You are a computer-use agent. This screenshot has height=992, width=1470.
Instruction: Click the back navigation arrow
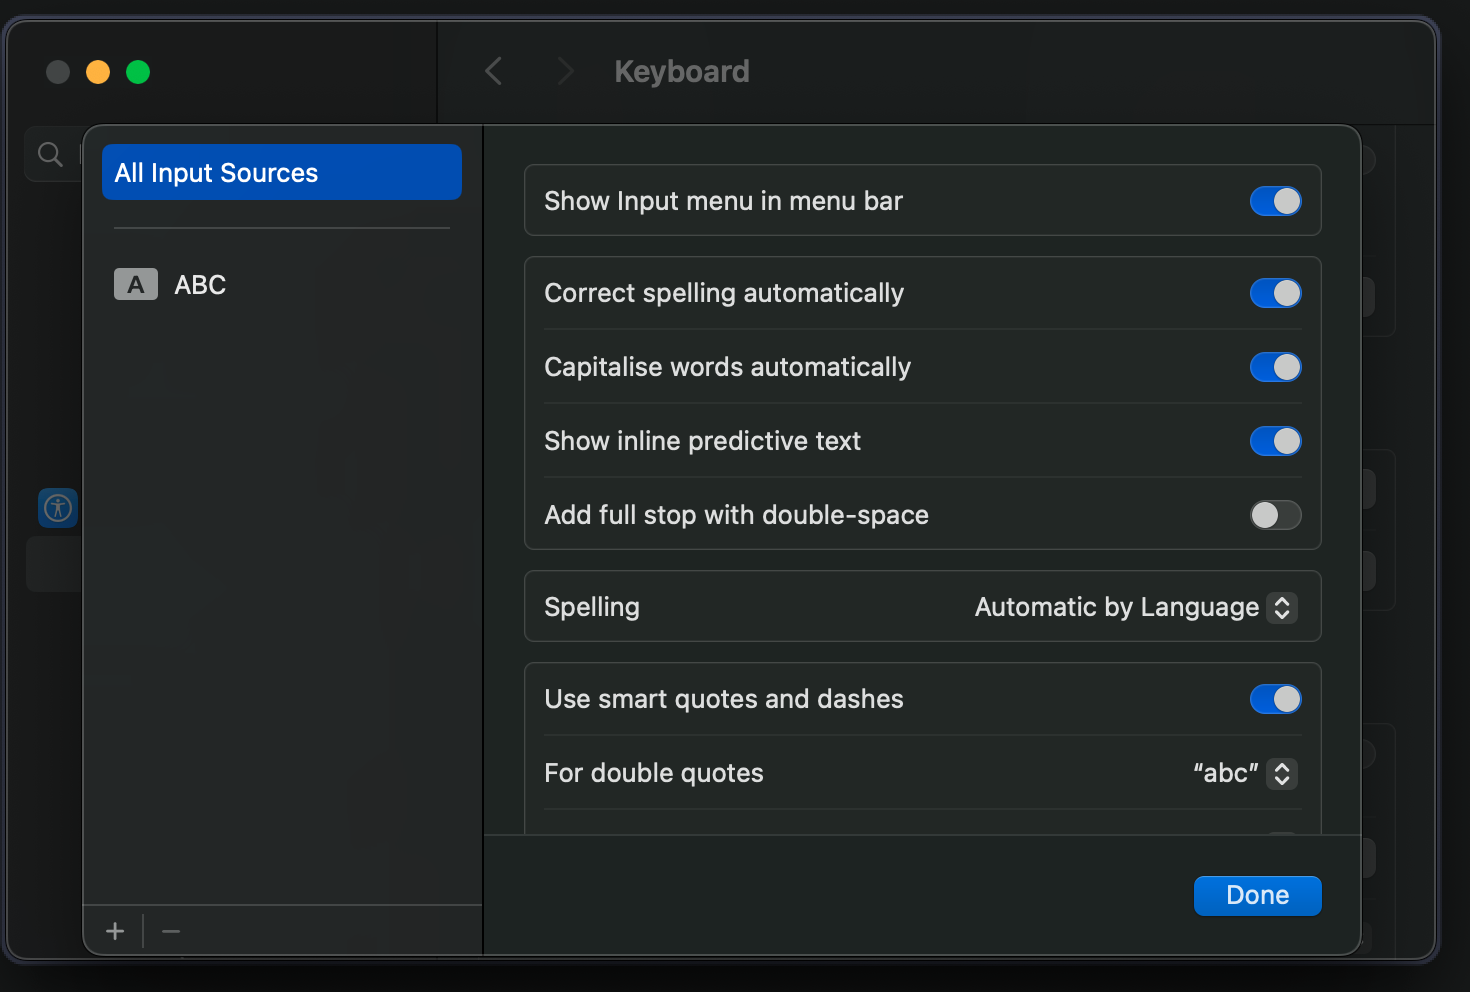pos(492,71)
